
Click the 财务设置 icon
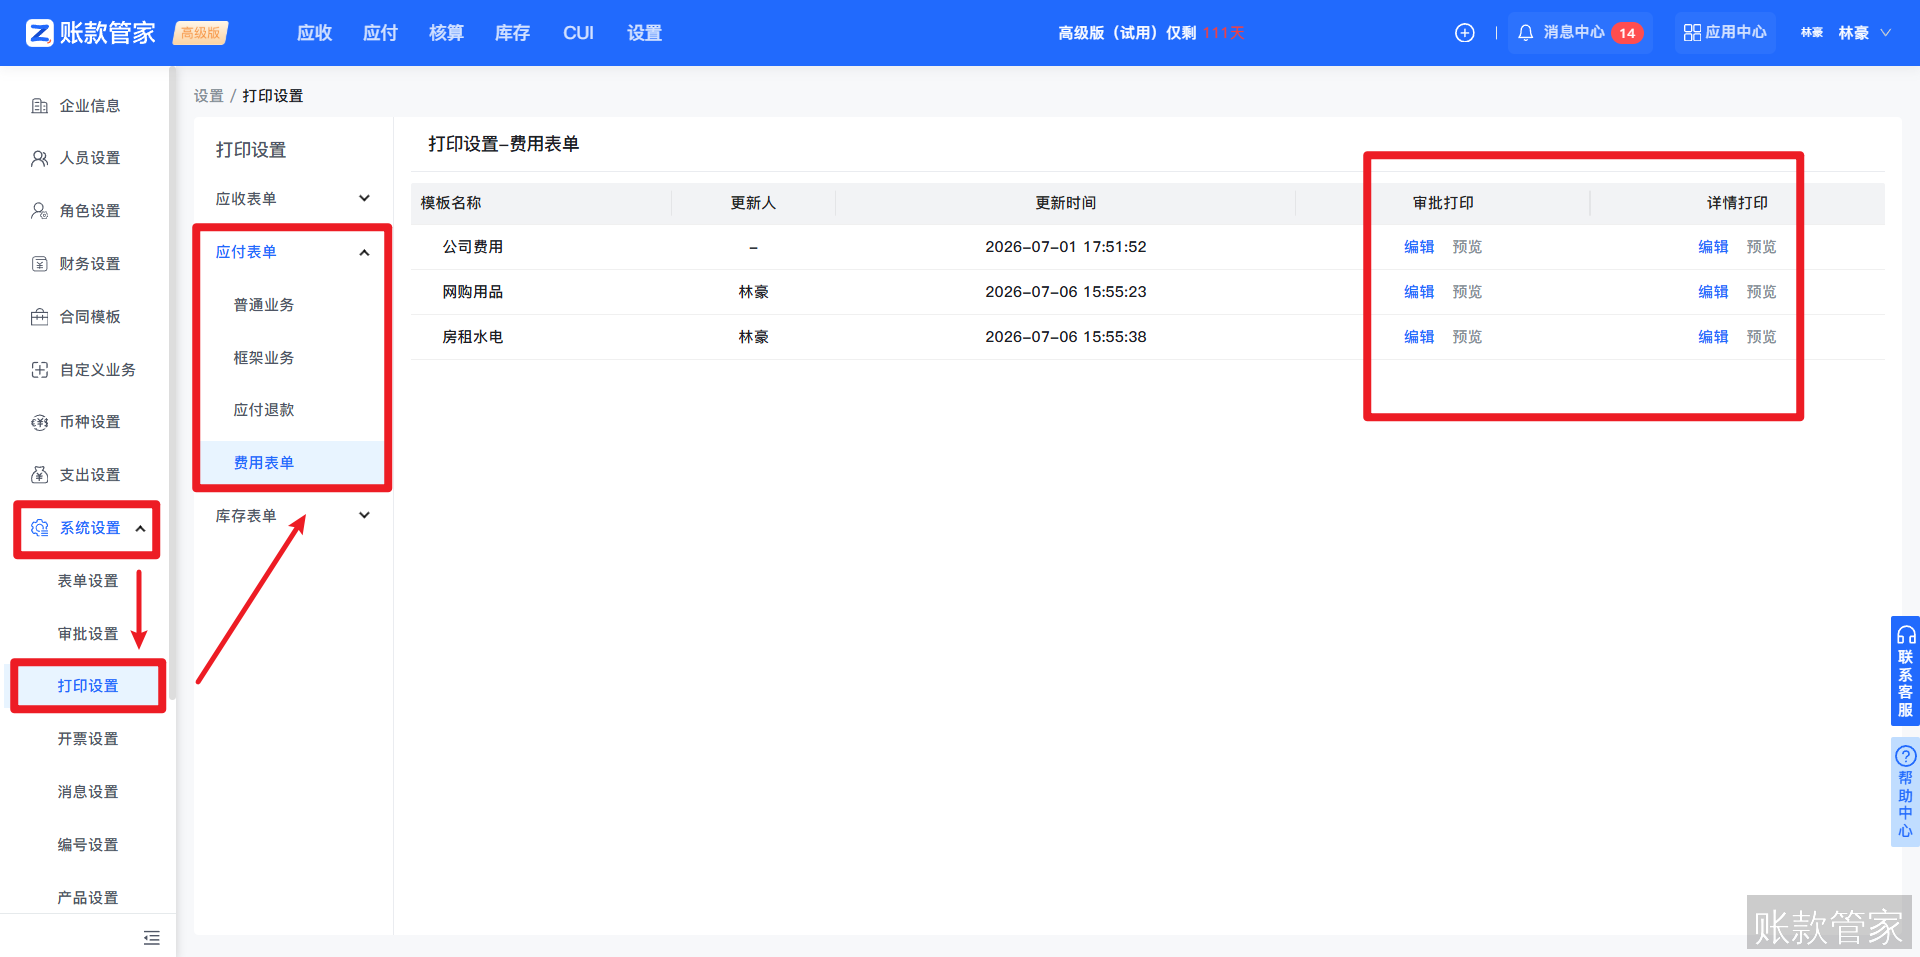pyautogui.click(x=39, y=264)
